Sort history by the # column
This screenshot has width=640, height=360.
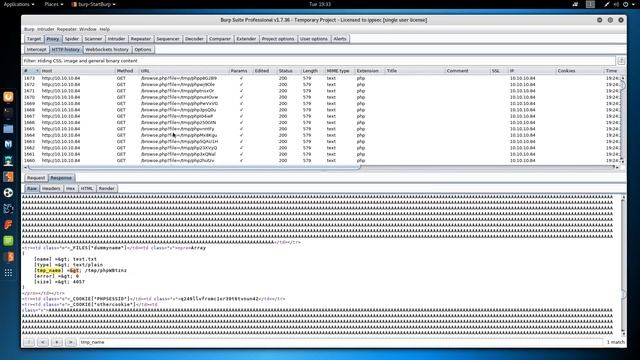(31, 71)
